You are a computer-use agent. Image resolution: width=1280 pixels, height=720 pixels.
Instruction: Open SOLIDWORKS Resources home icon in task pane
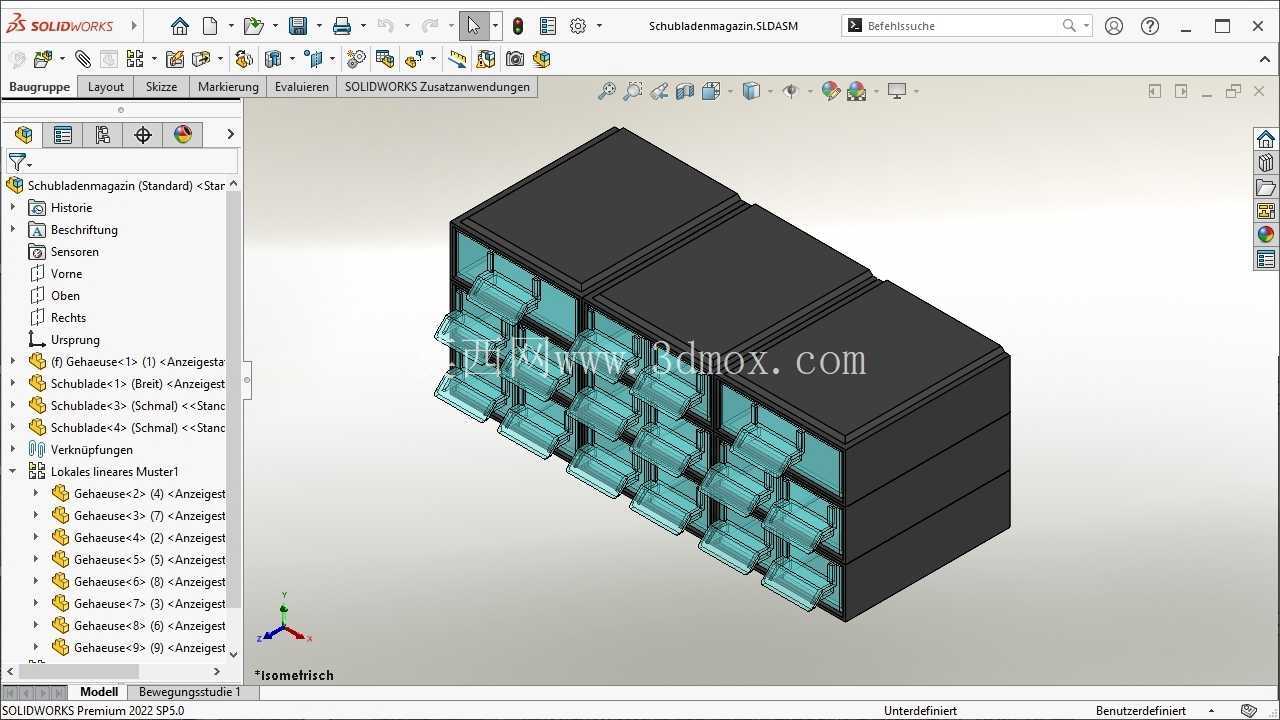click(1266, 139)
